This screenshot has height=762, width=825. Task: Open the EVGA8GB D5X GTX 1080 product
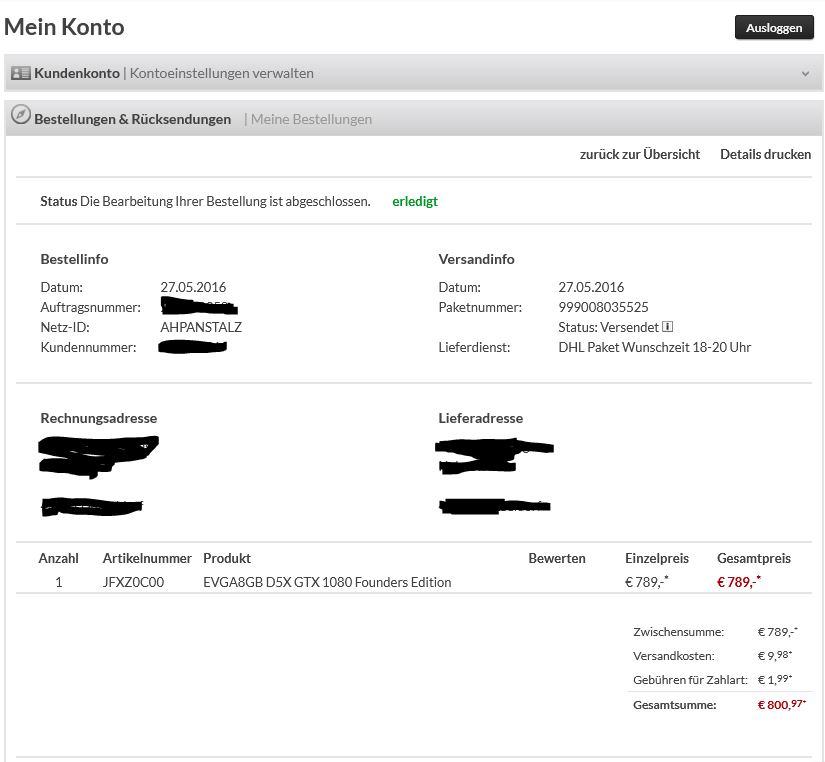327,582
